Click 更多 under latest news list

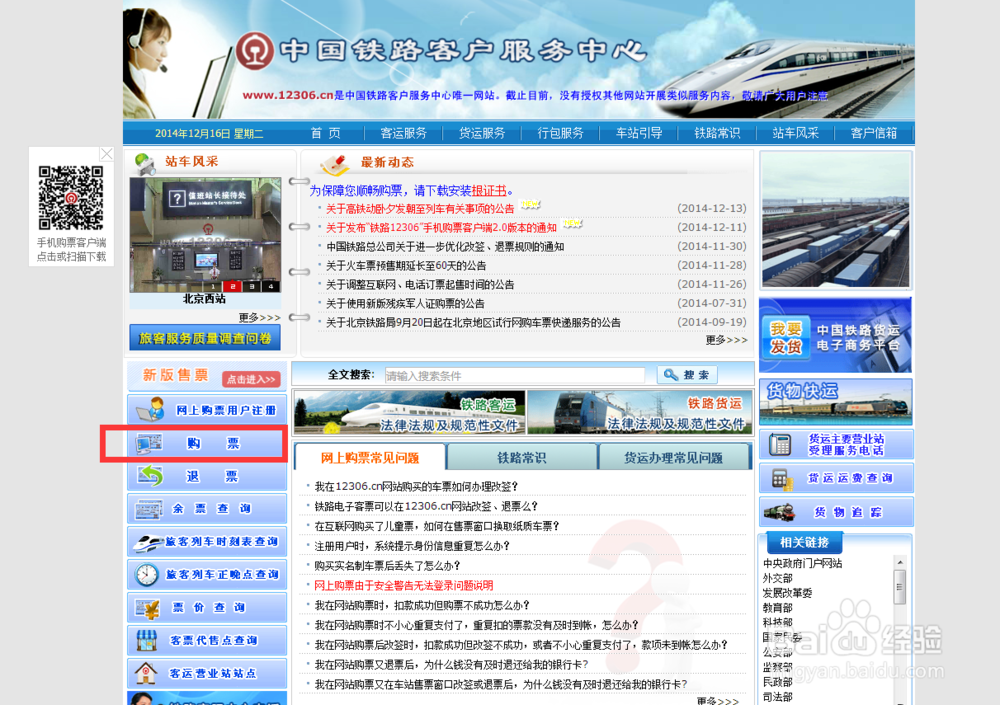[726, 340]
